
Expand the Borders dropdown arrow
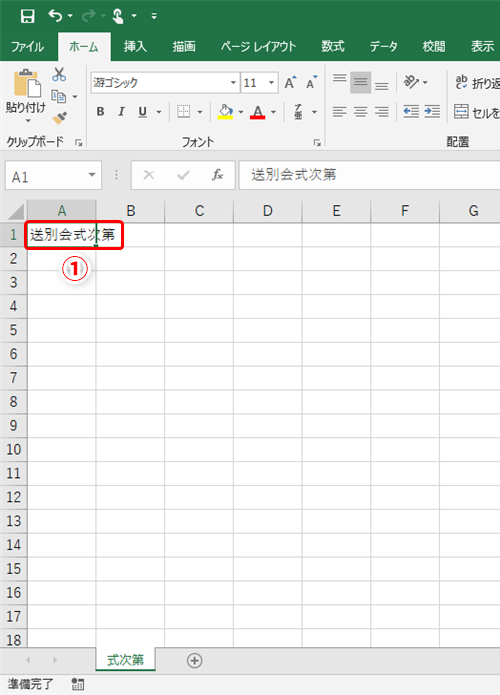200,112
